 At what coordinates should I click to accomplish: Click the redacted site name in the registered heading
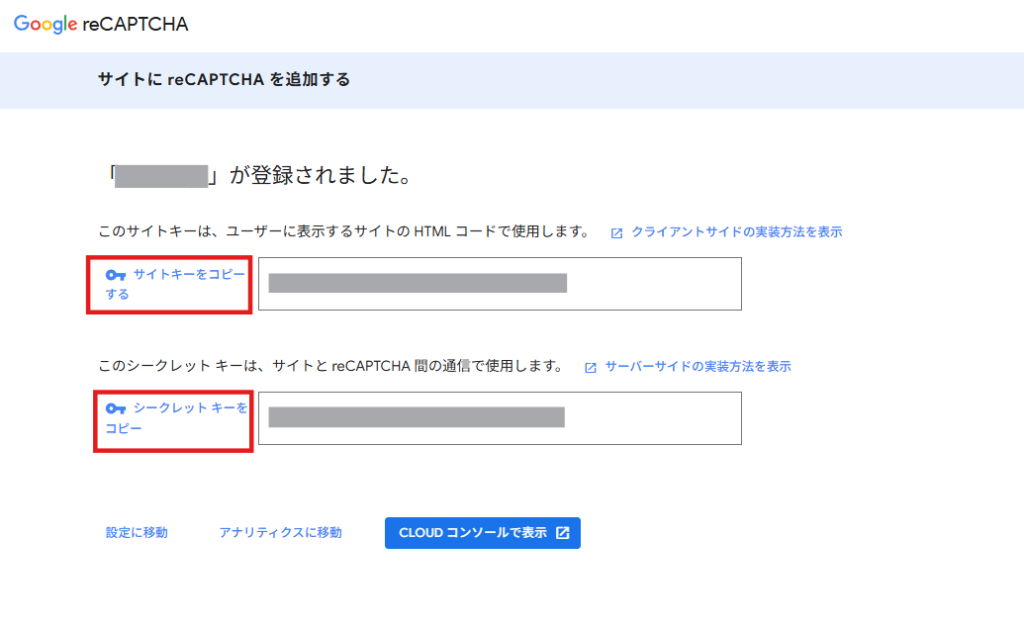(161, 176)
